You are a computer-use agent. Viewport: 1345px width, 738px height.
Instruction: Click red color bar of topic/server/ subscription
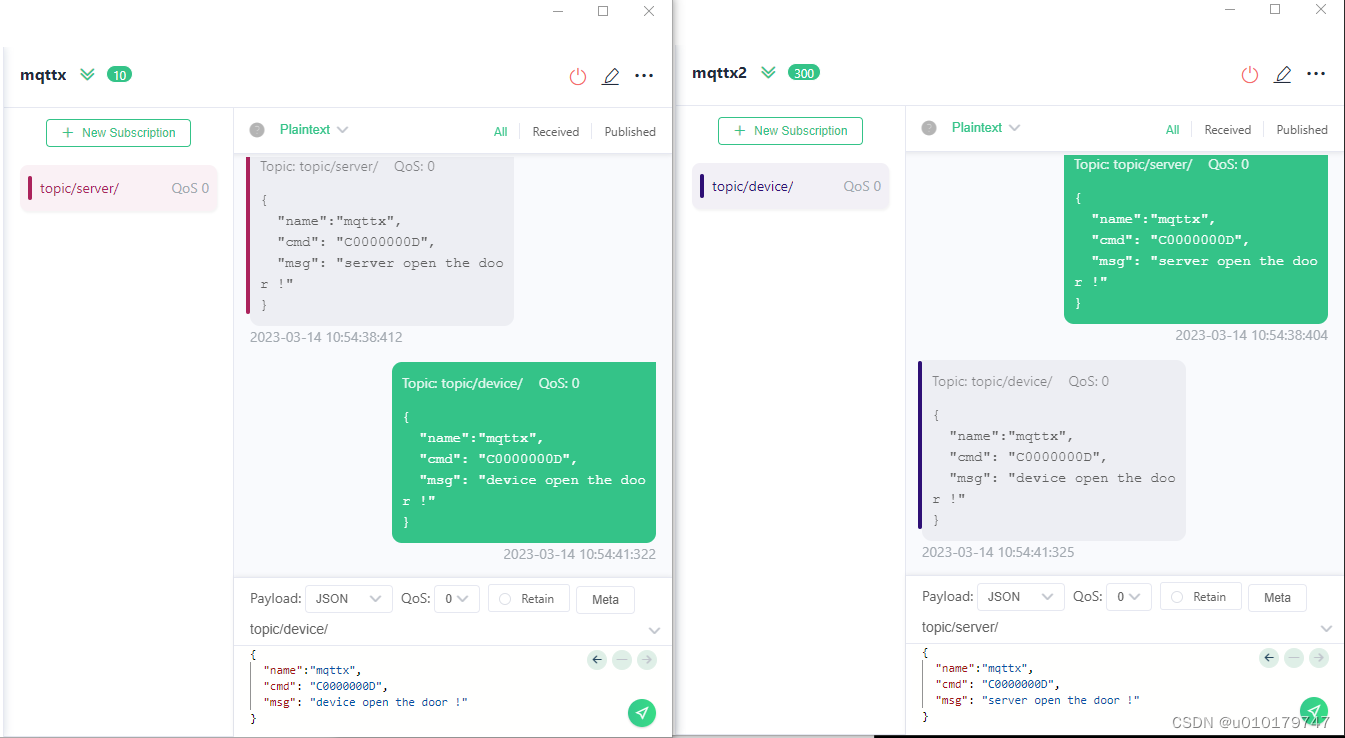30,188
